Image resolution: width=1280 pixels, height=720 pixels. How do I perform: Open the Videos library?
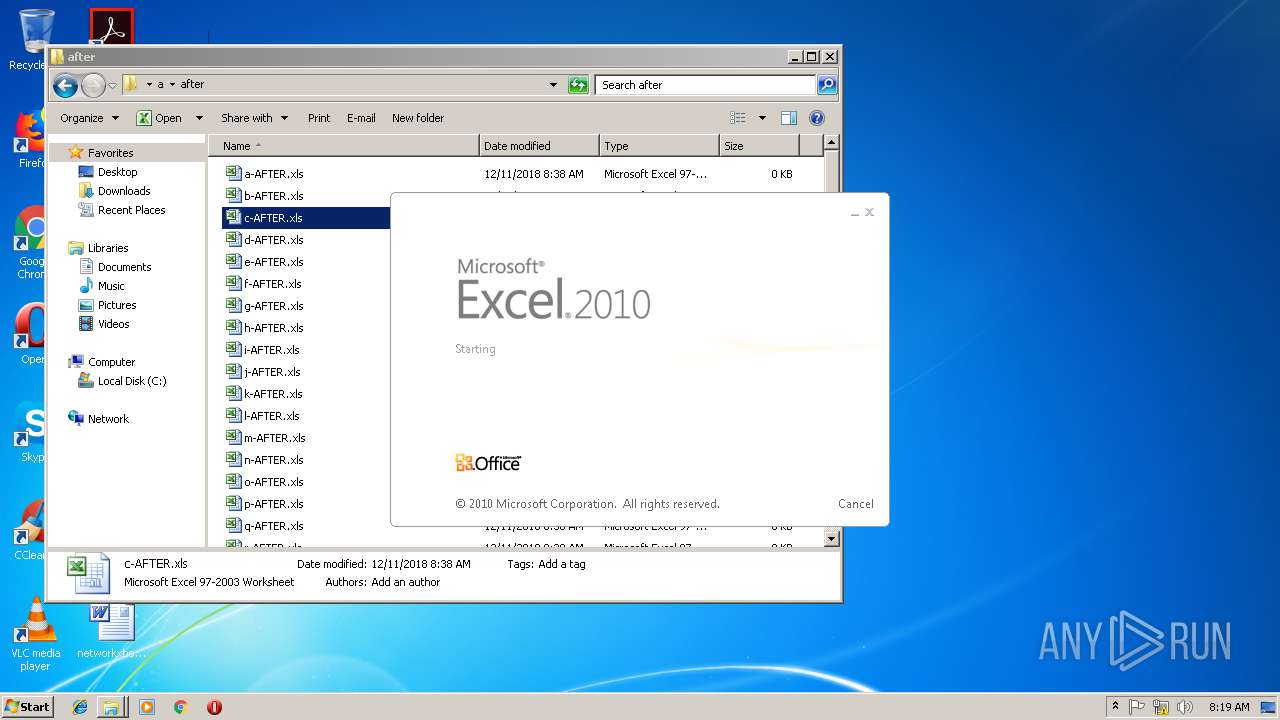[113, 324]
